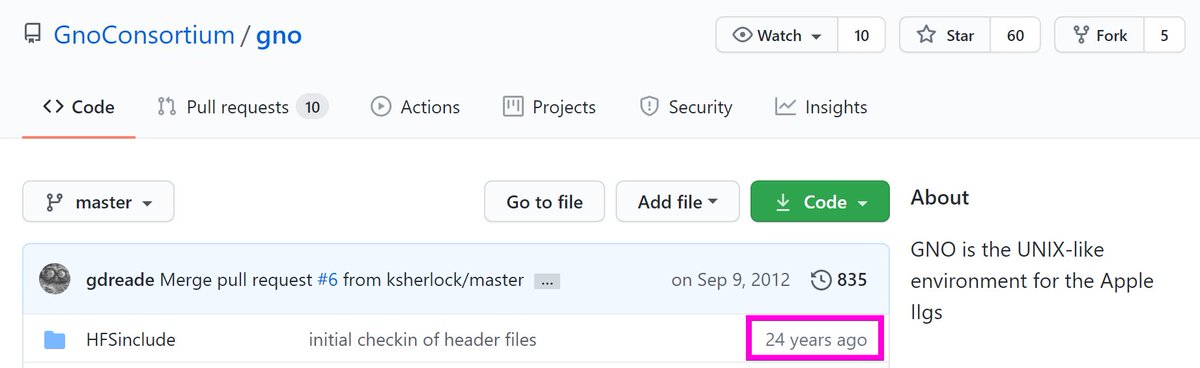The image size is (1200, 368).
Task: Open gdreade's avatar profile picture
Action: click(x=54, y=279)
